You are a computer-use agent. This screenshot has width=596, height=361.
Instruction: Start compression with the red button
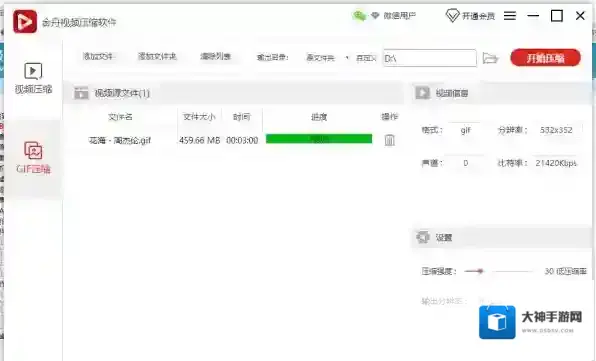click(x=545, y=58)
